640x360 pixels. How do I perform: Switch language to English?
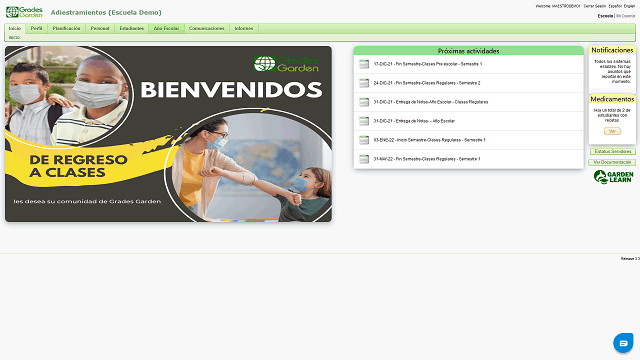click(x=629, y=6)
